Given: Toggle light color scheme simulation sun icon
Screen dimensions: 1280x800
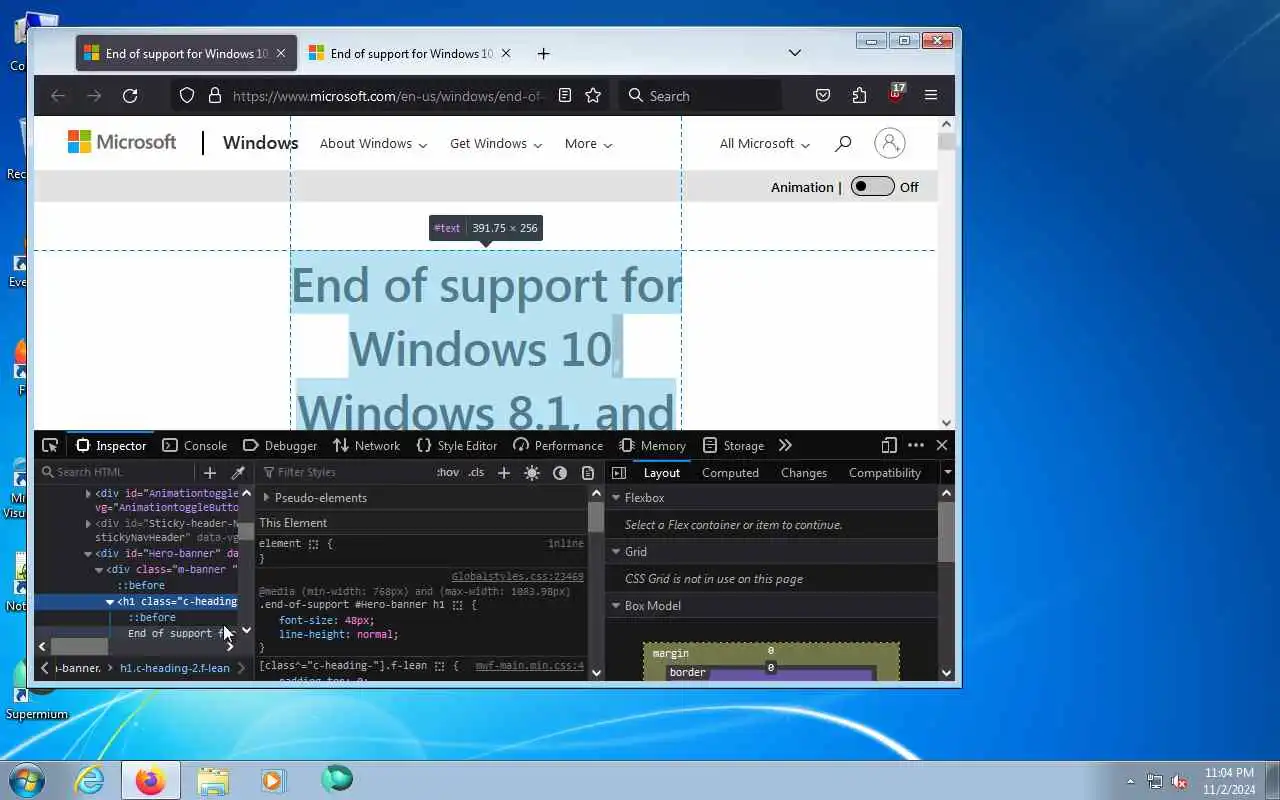Looking at the screenshot, I should (532, 473).
